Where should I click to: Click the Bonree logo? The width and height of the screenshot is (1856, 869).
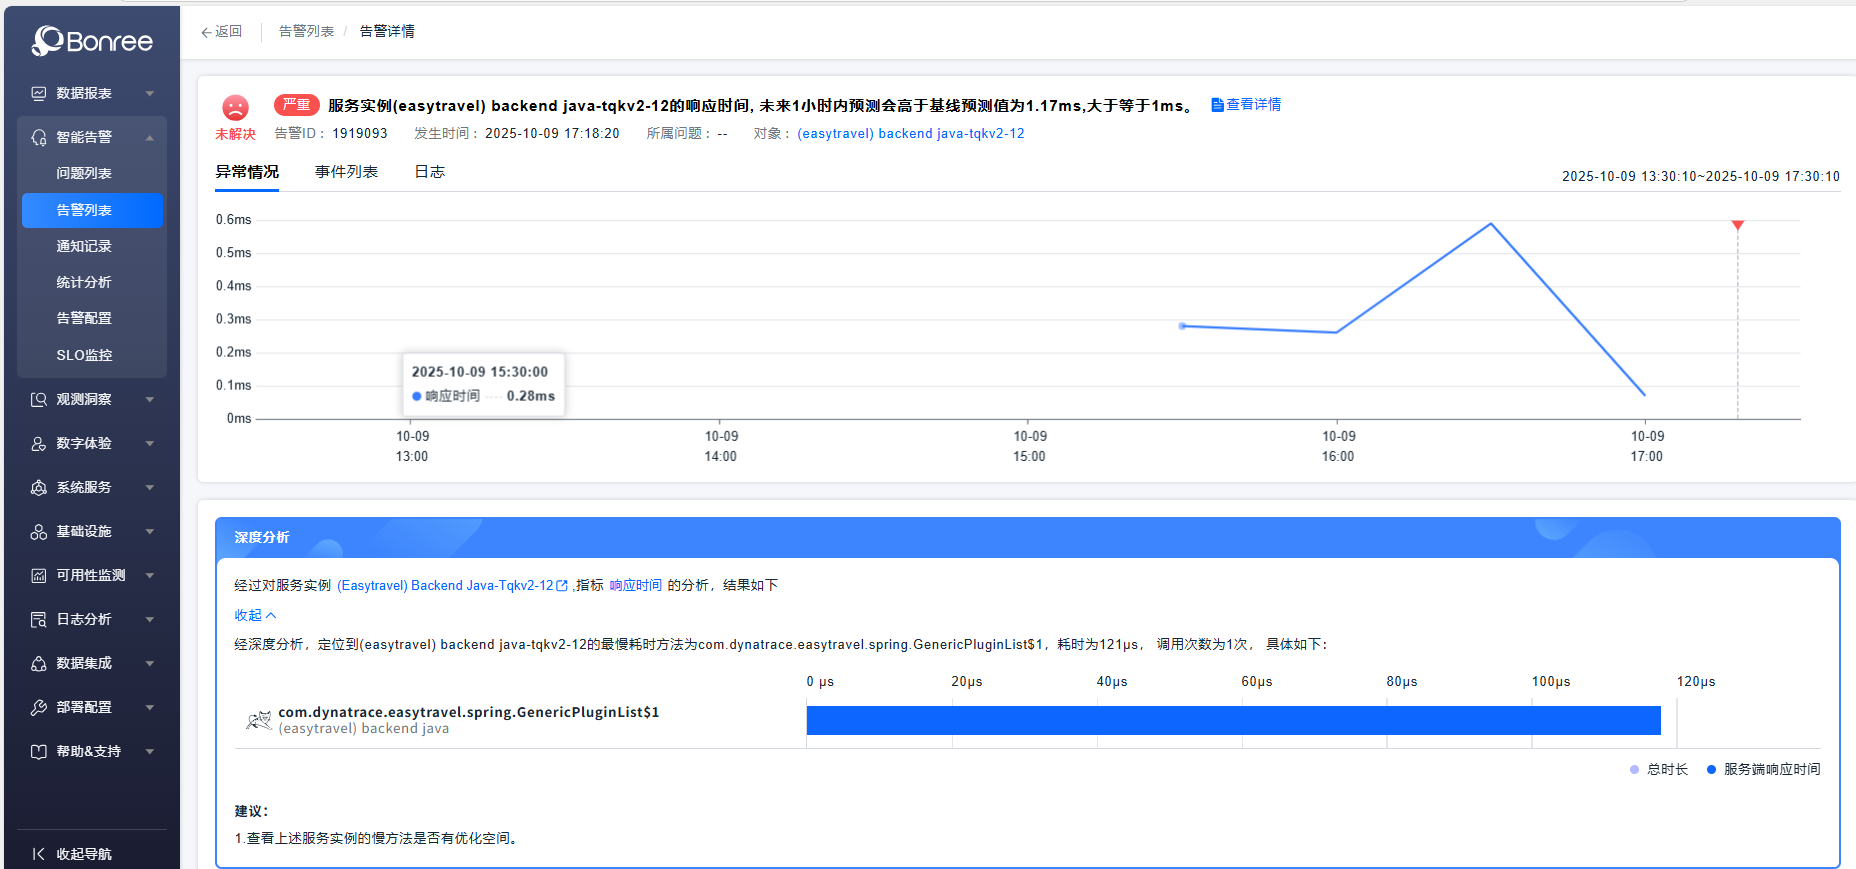[x=92, y=41]
